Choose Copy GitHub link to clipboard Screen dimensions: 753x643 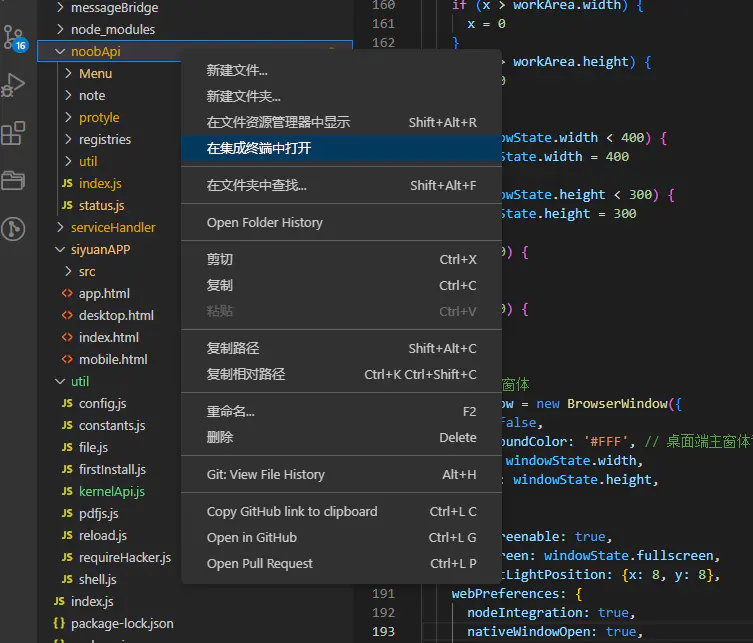click(292, 512)
